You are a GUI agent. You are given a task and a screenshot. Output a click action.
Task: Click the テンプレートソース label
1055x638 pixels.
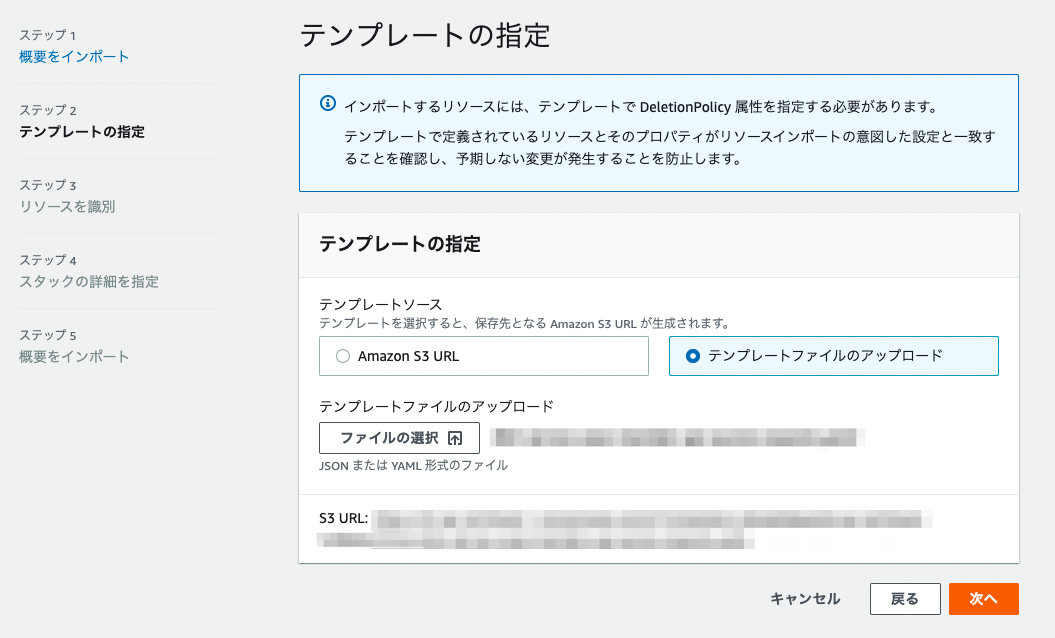(380, 304)
